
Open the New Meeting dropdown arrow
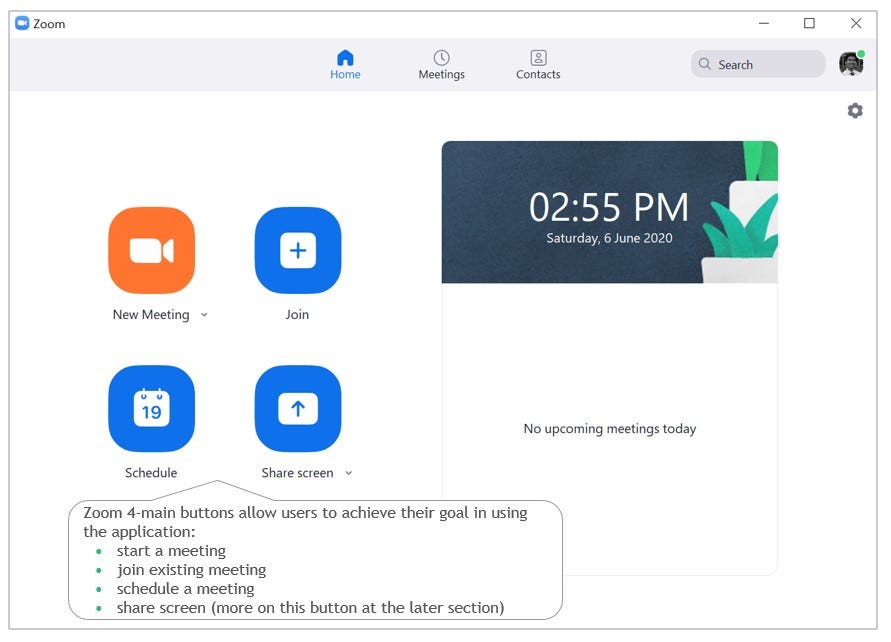[204, 315]
